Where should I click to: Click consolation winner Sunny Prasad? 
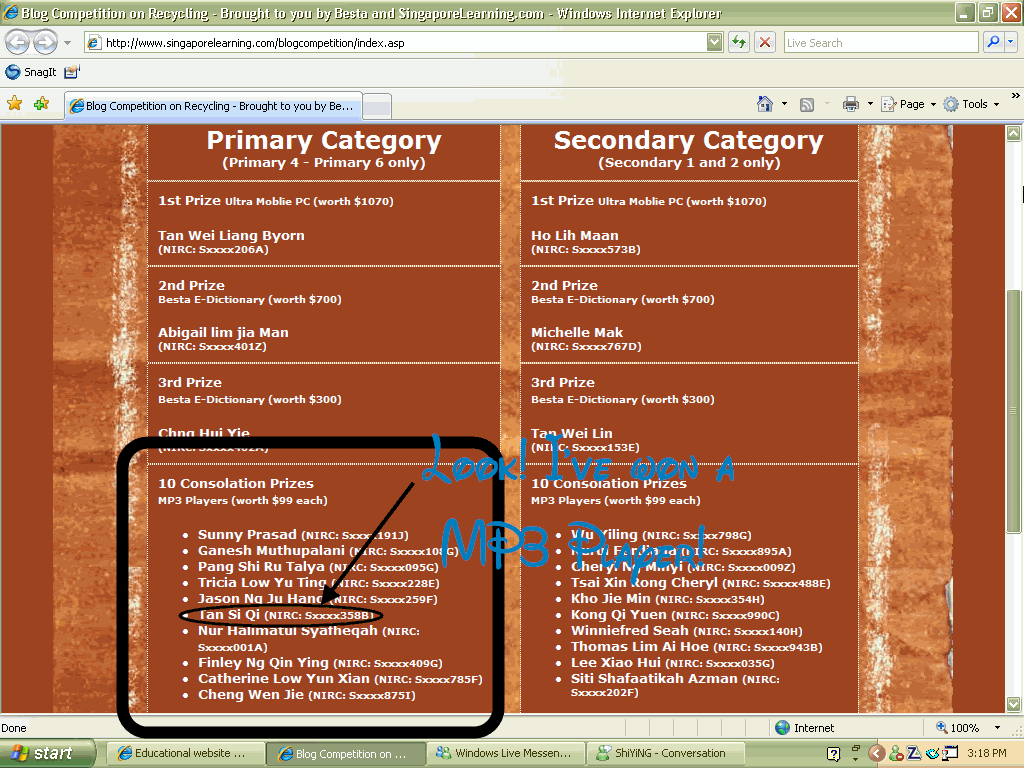(248, 534)
